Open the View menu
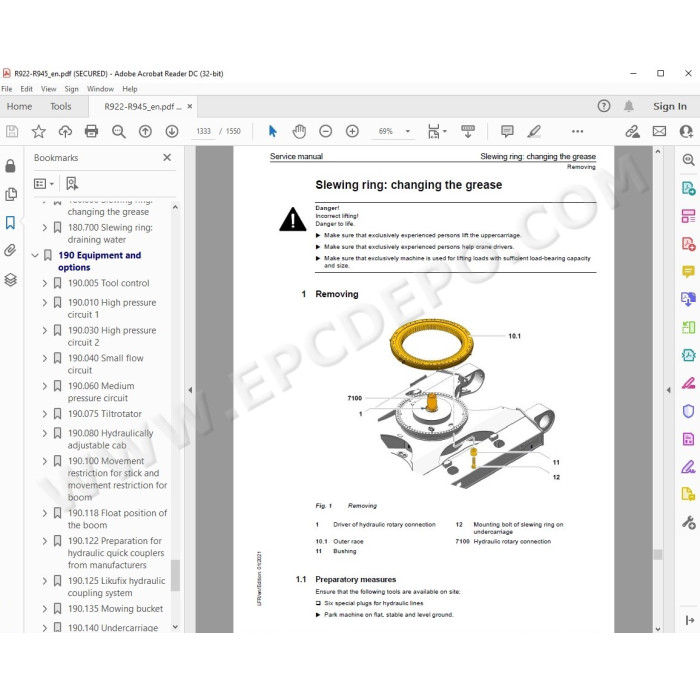The image size is (700, 700). [49, 89]
